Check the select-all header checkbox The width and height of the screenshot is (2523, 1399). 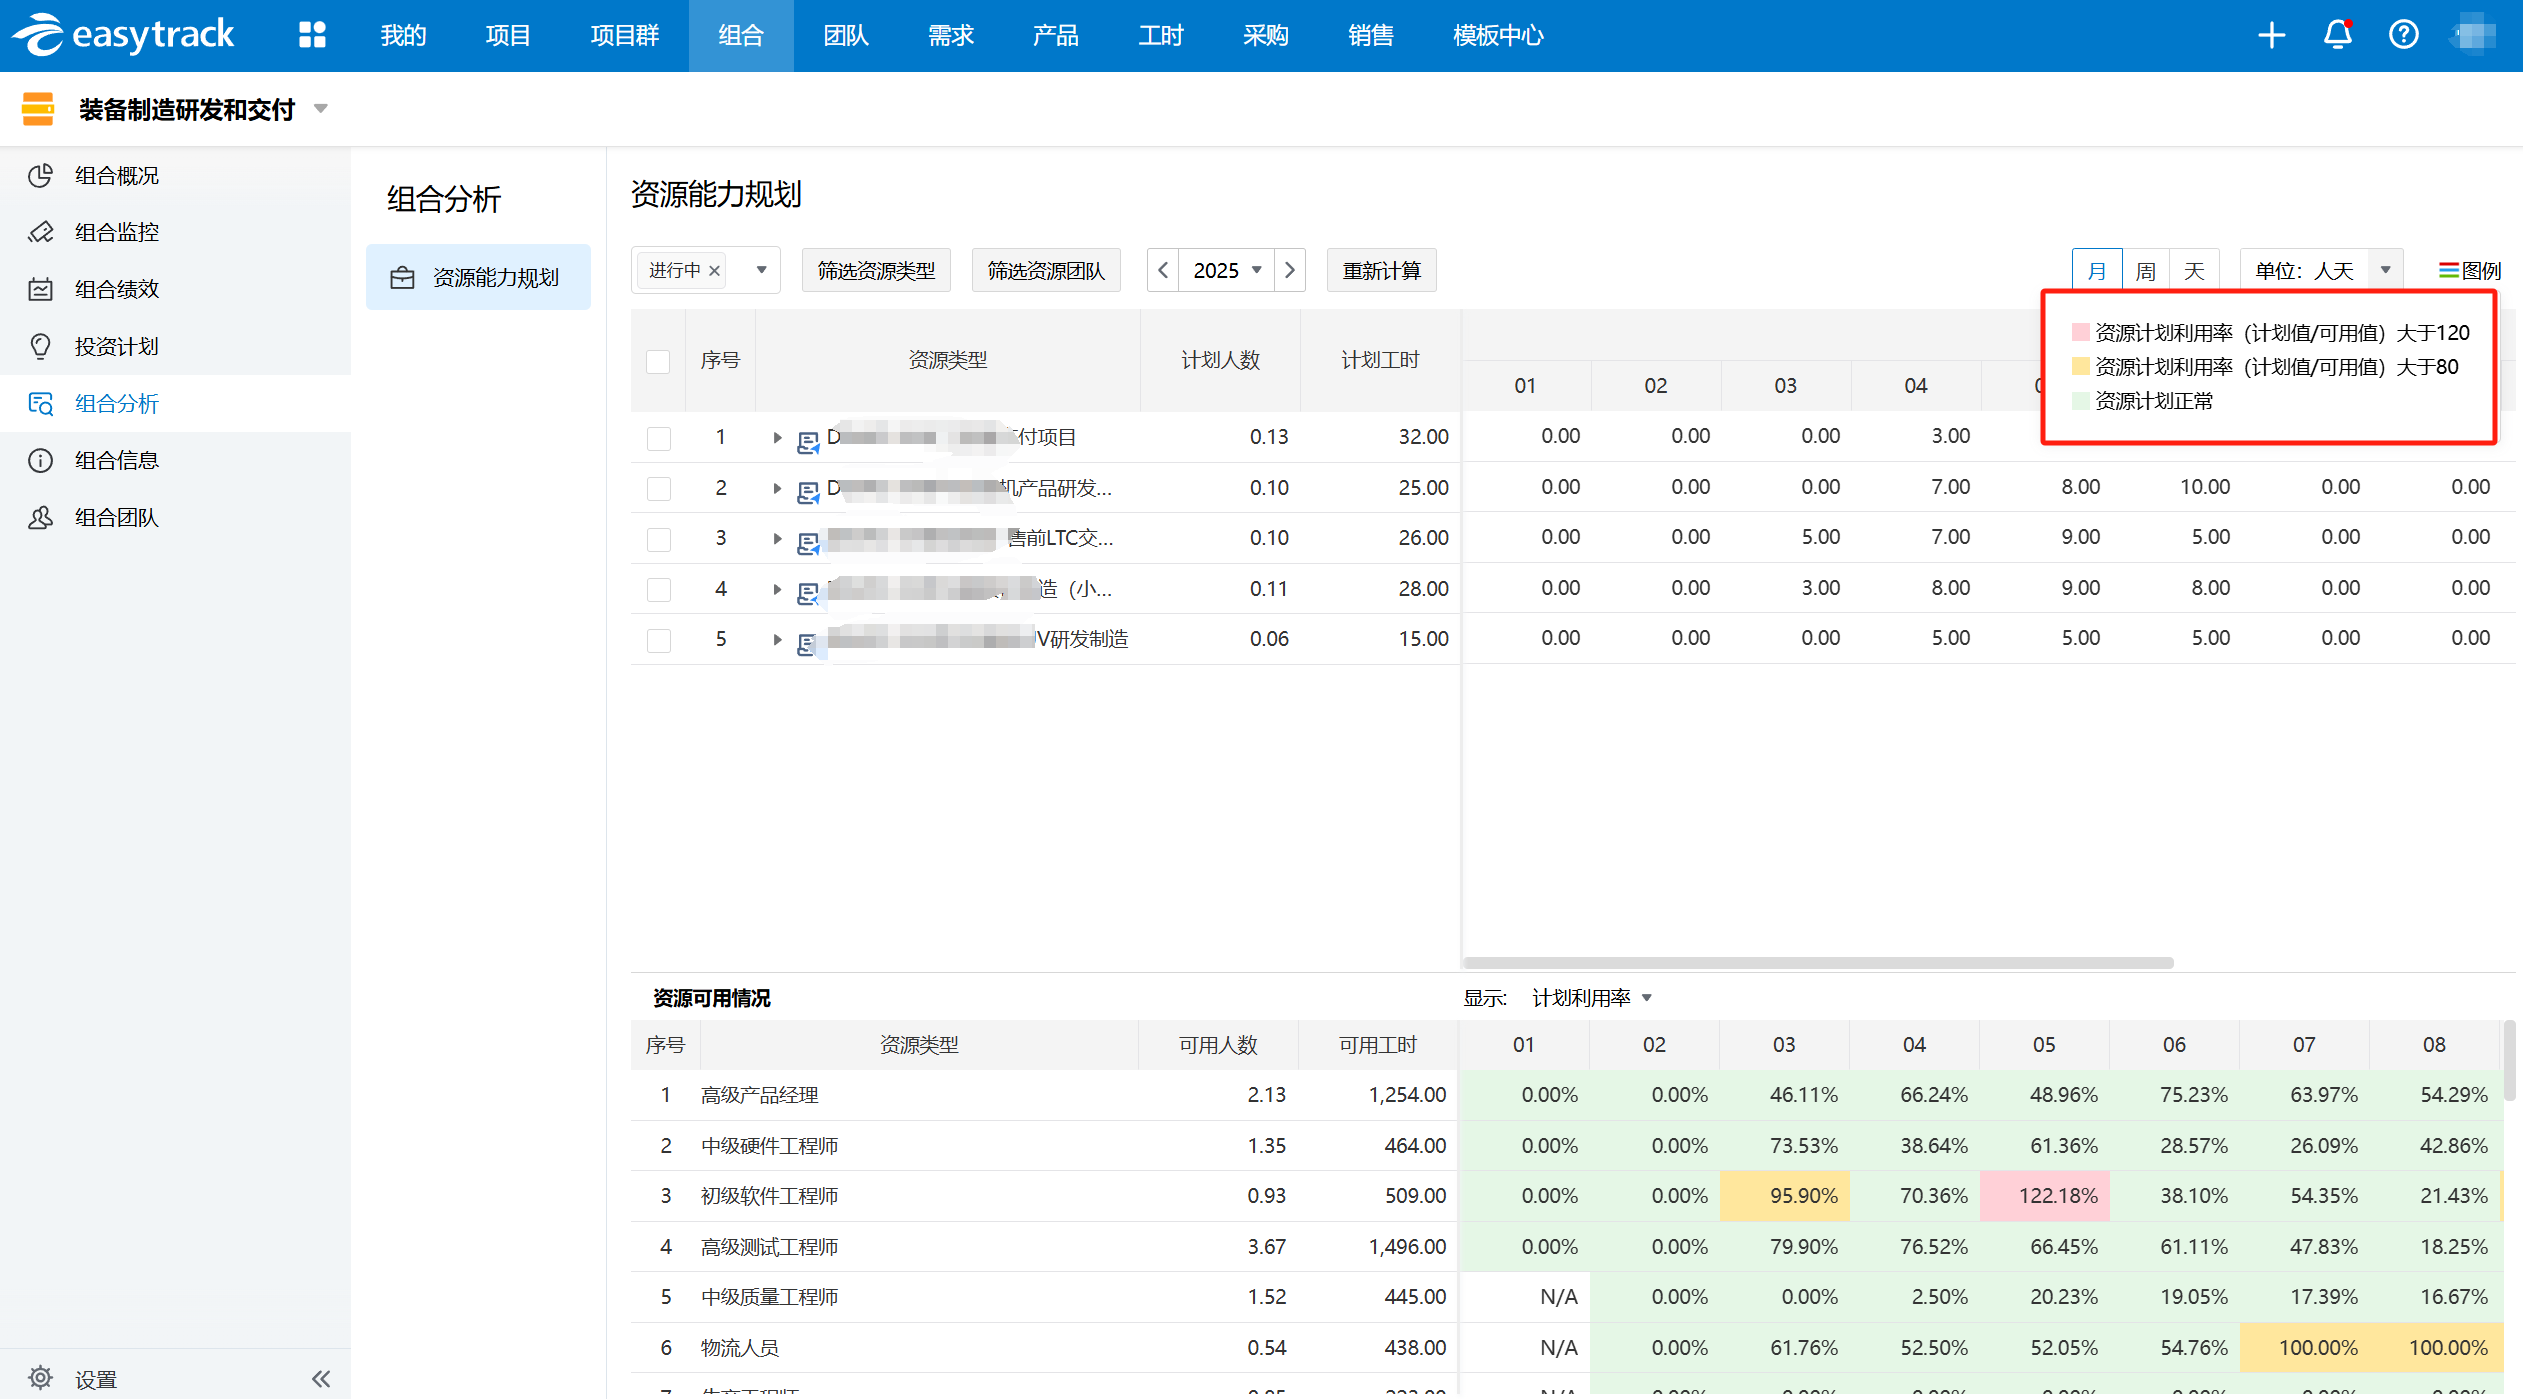tap(658, 361)
